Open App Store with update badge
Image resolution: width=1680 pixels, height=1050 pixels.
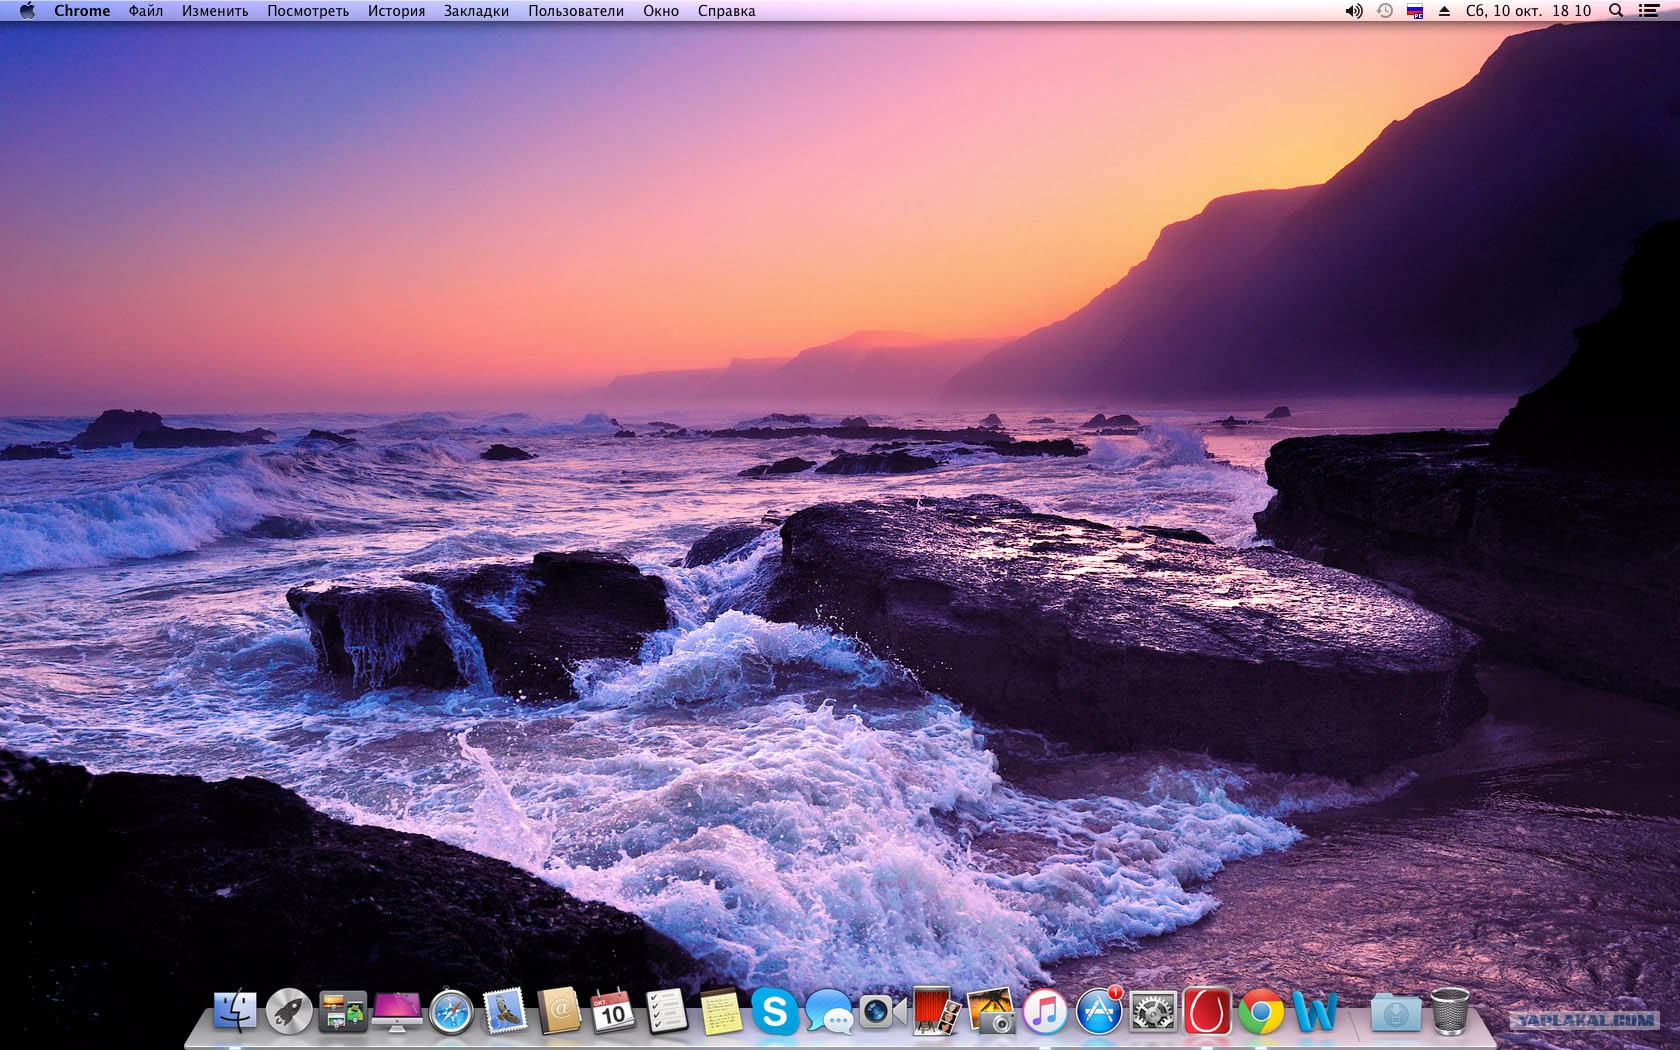pyautogui.click(x=1100, y=1012)
